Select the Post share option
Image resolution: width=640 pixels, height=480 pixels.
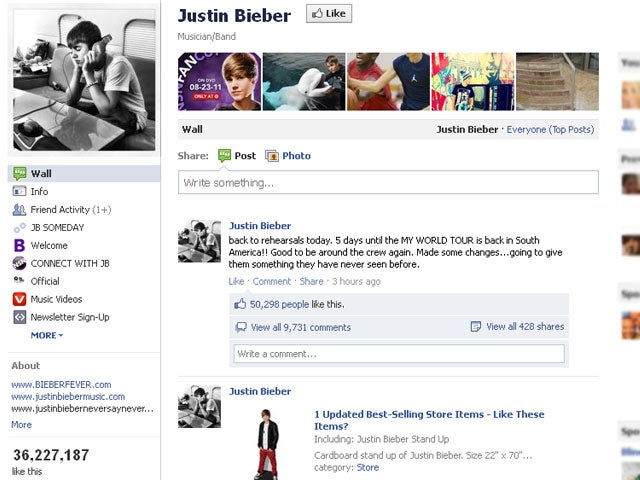(x=237, y=156)
